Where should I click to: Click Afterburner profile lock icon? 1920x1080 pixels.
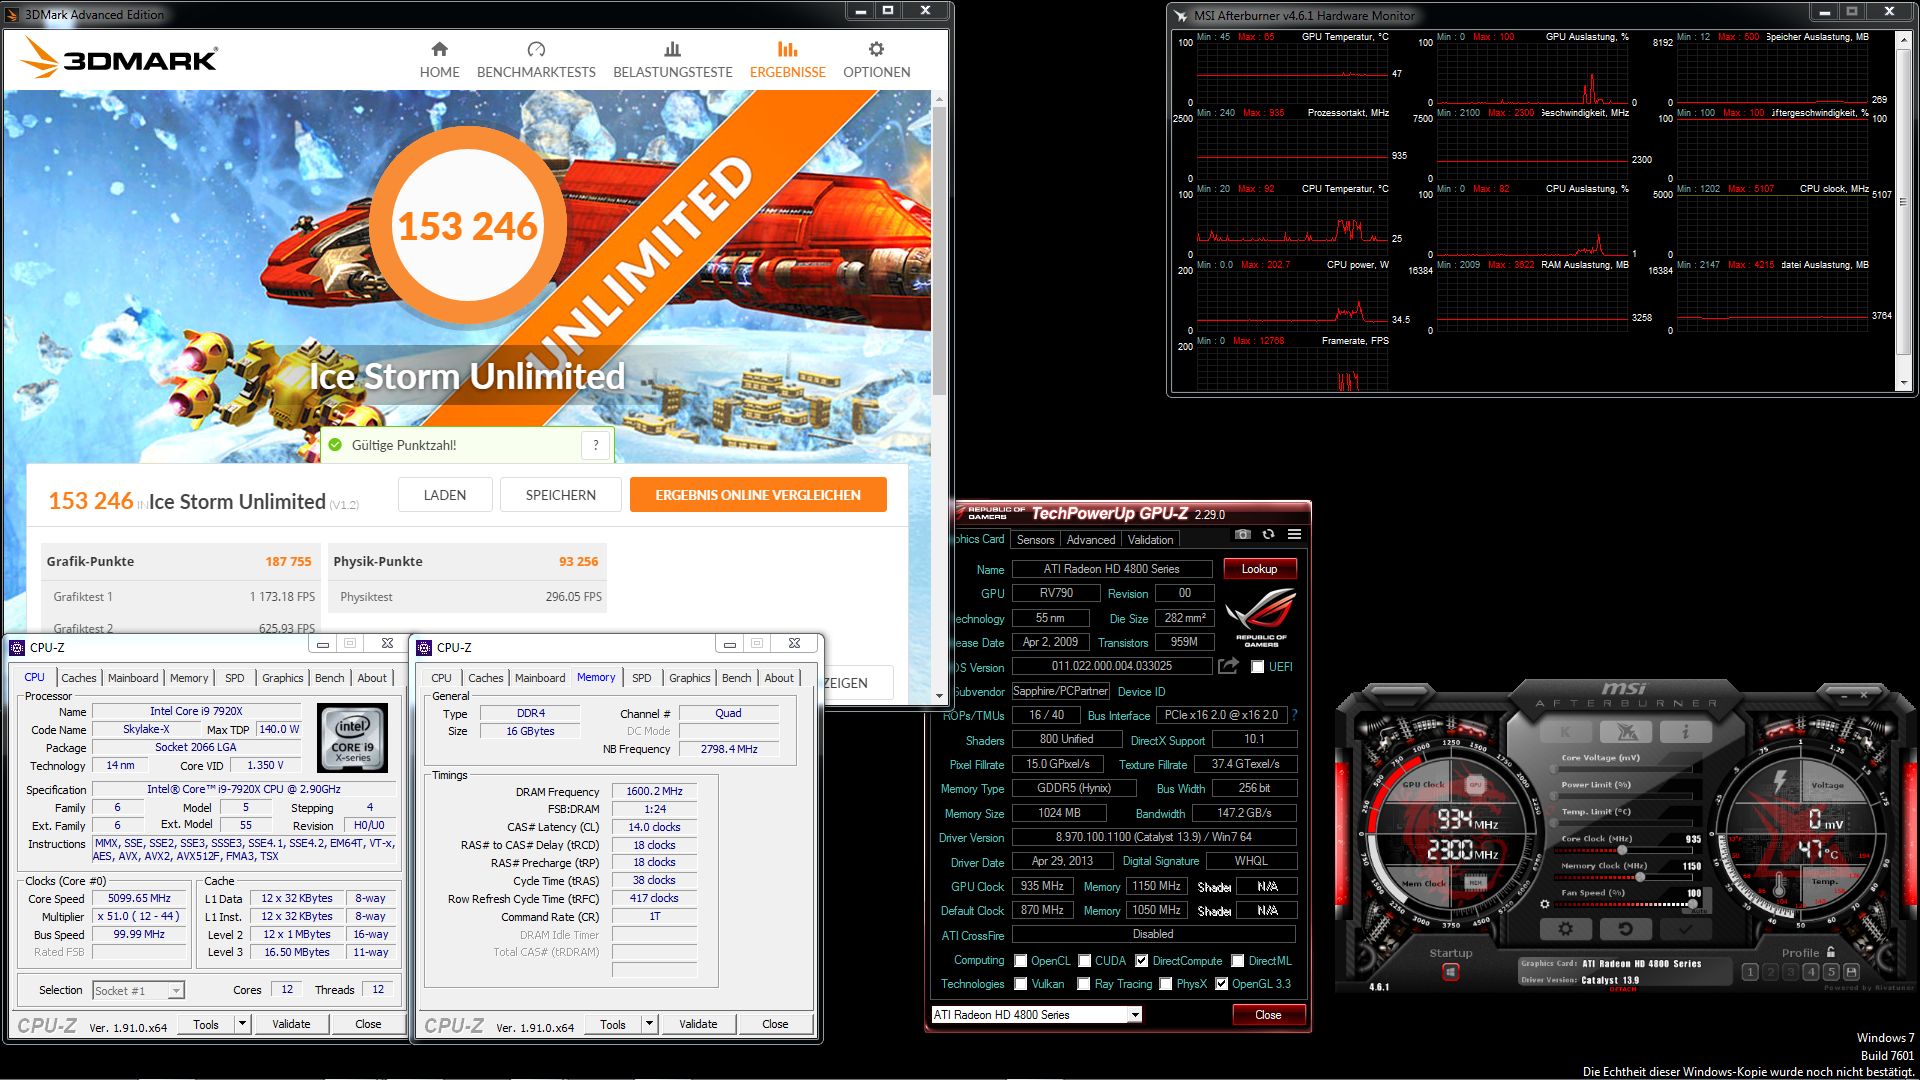pos(1831,952)
